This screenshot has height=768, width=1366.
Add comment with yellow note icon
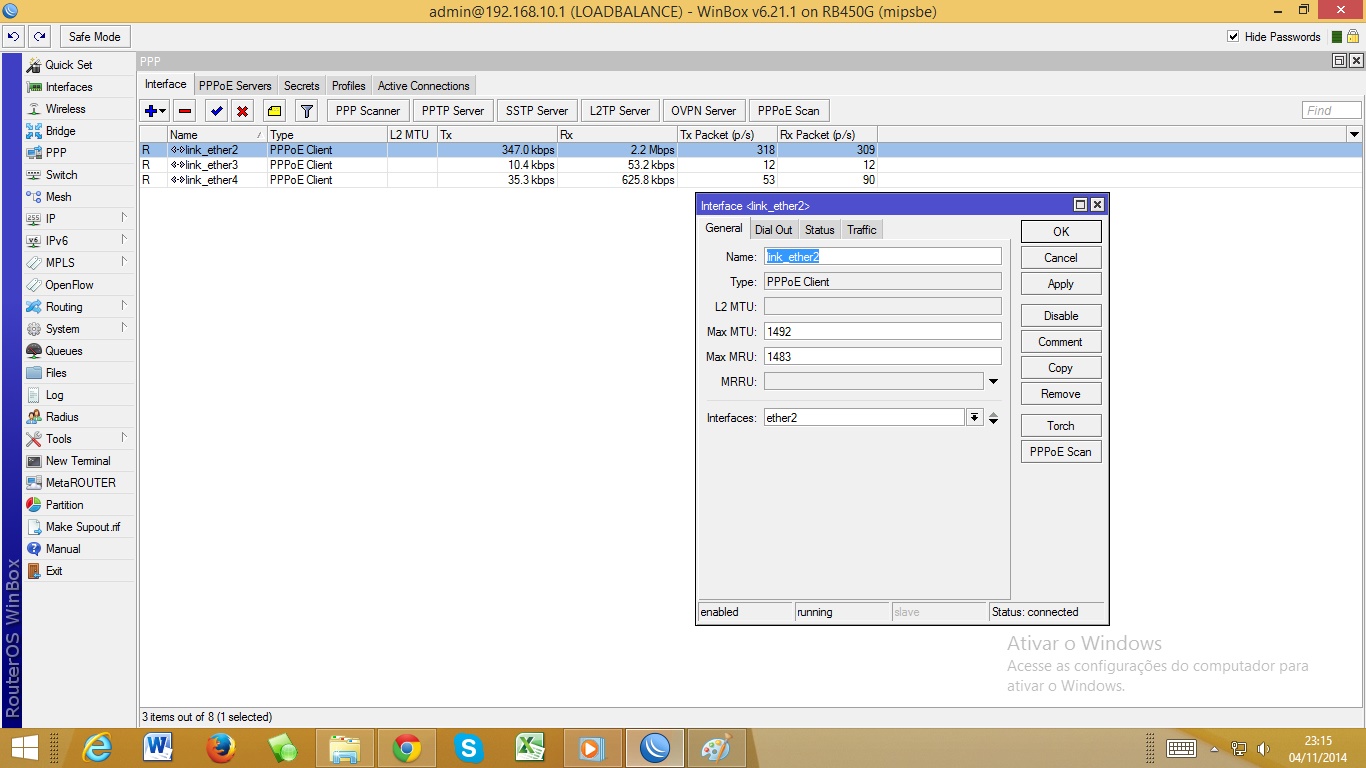[274, 111]
